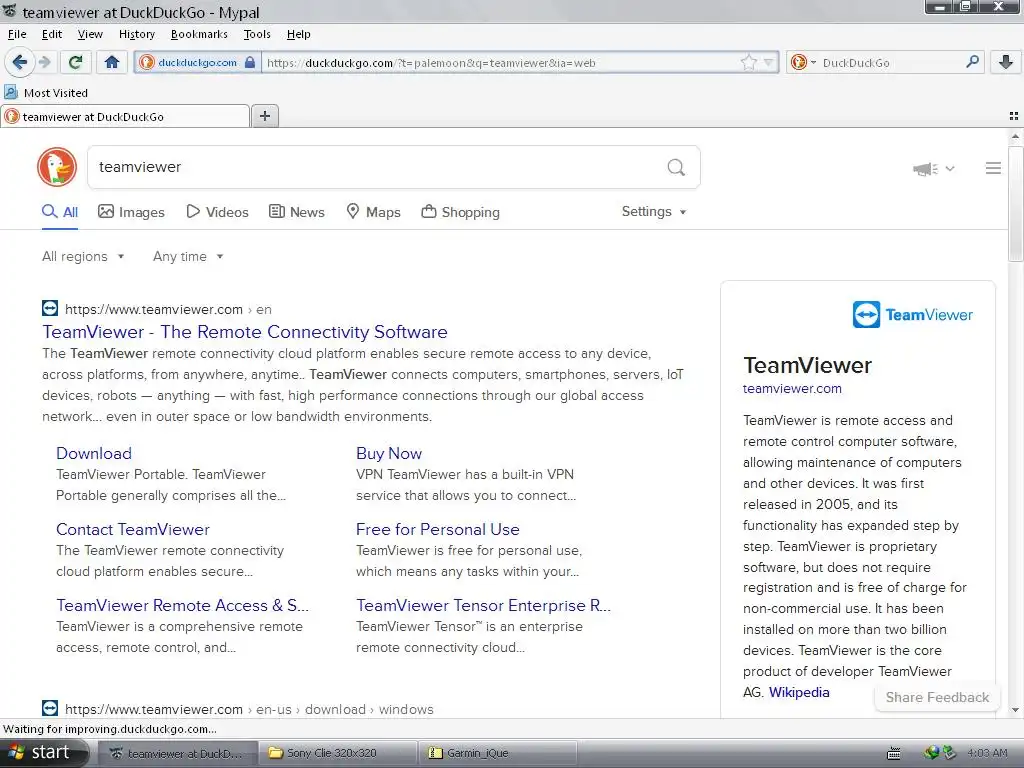Open TeamViewer Tensor Enterprise R... sitelink

tap(483, 605)
